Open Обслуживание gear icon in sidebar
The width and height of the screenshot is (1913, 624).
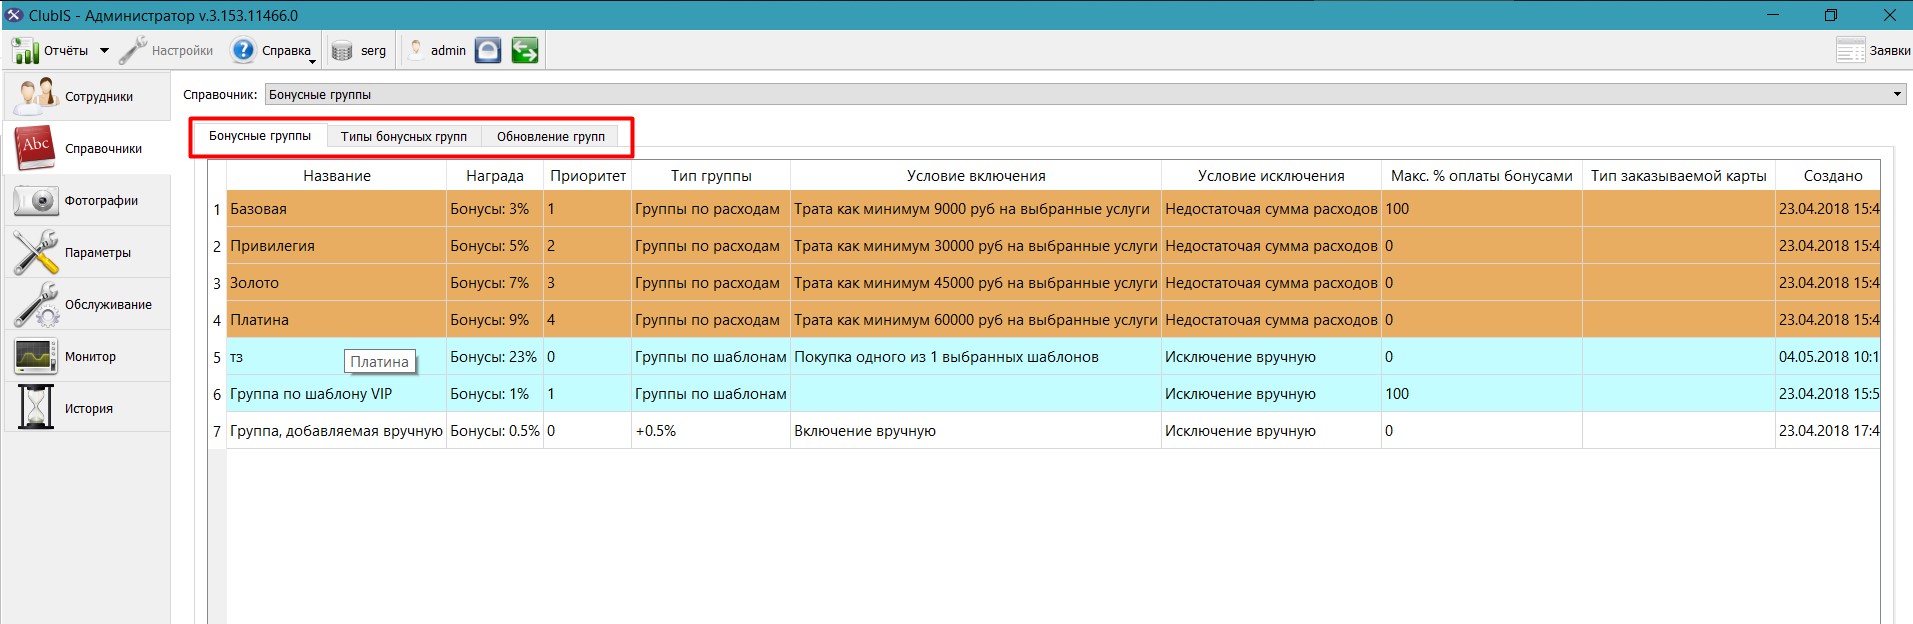pos(36,304)
